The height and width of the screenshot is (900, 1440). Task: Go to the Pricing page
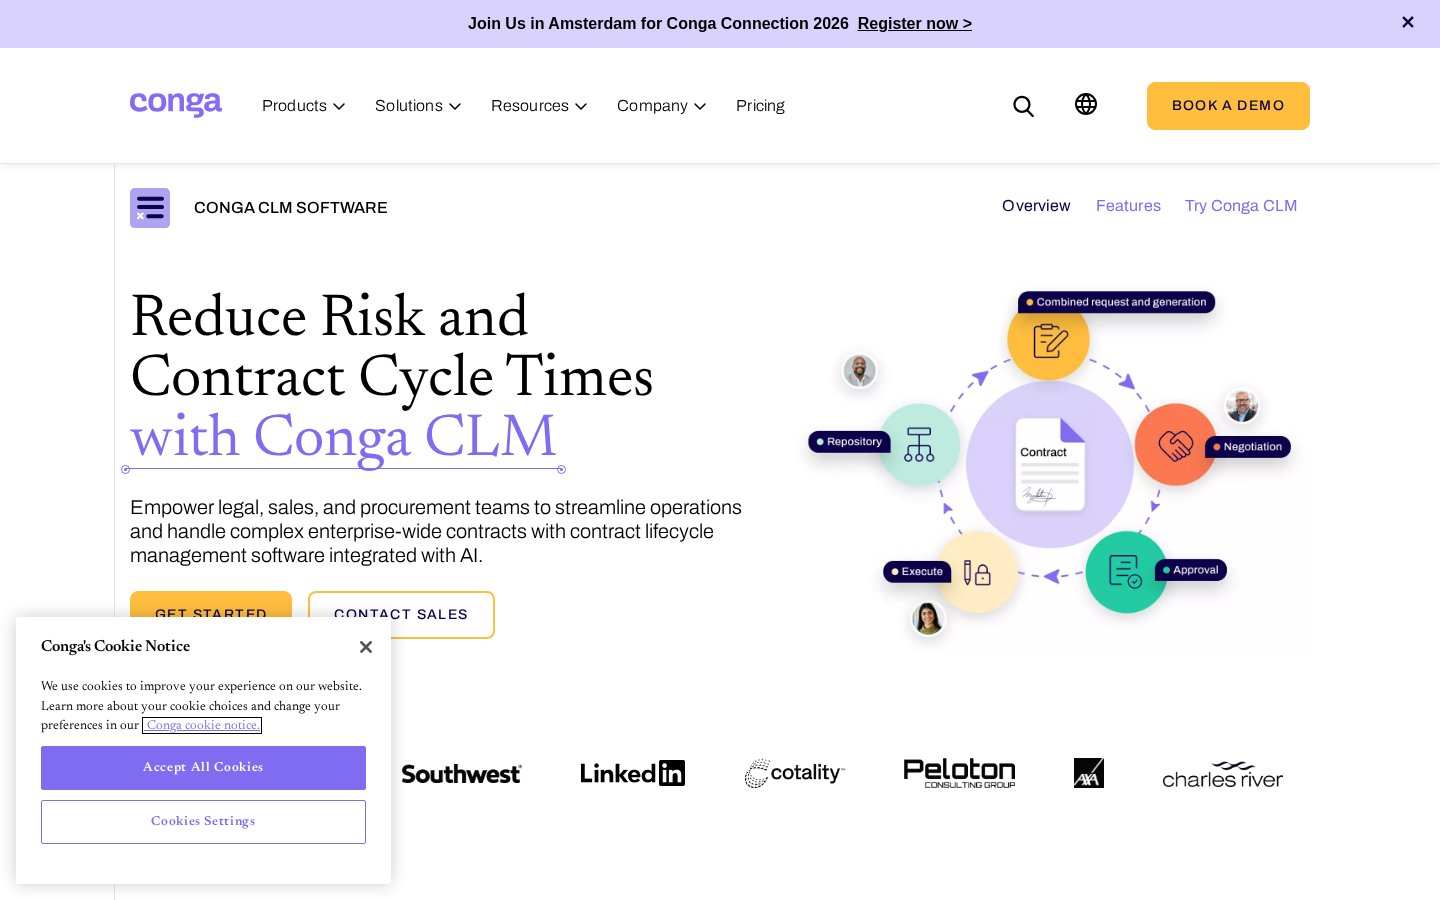pyautogui.click(x=760, y=106)
